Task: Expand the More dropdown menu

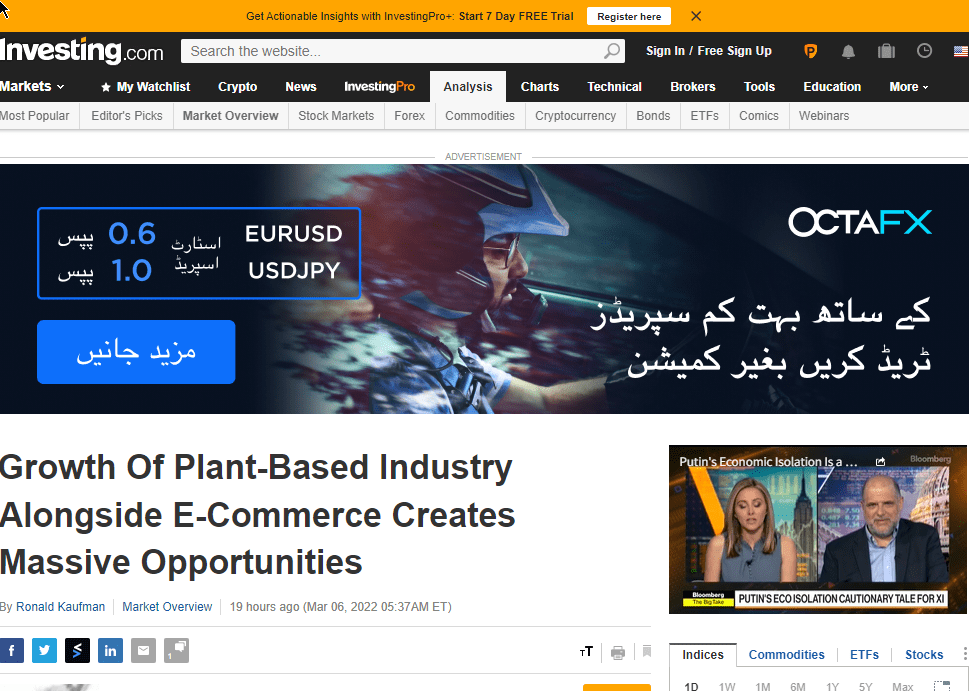Action: [908, 87]
